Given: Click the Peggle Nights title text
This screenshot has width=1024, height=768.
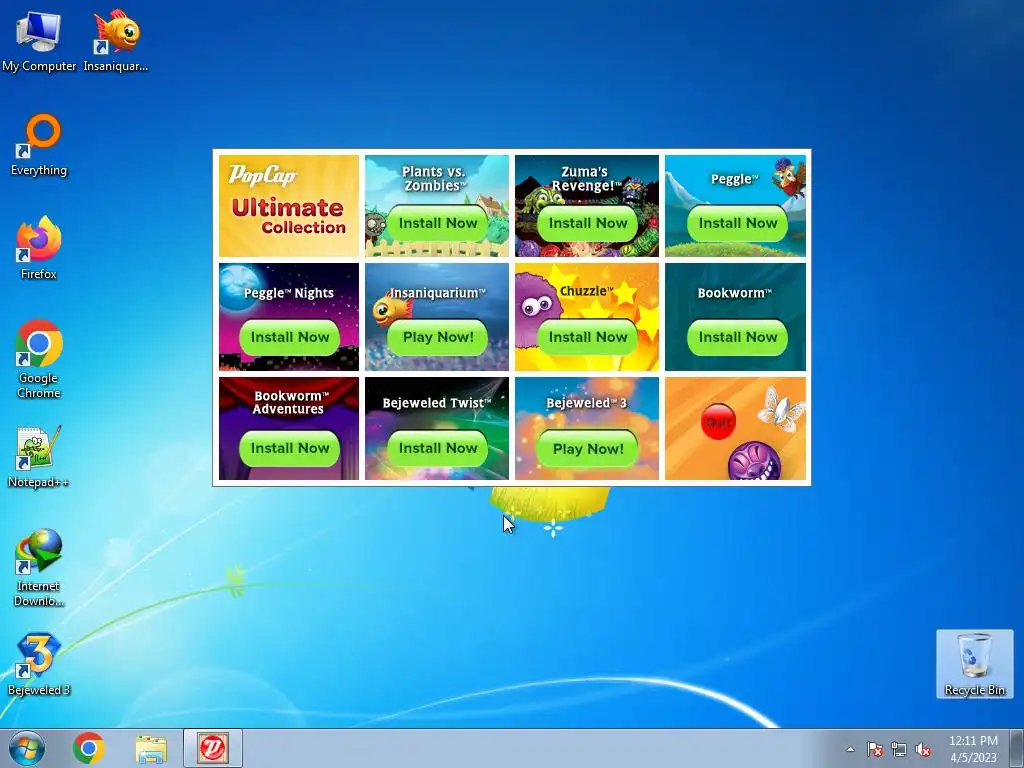Looking at the screenshot, I should tap(289, 293).
